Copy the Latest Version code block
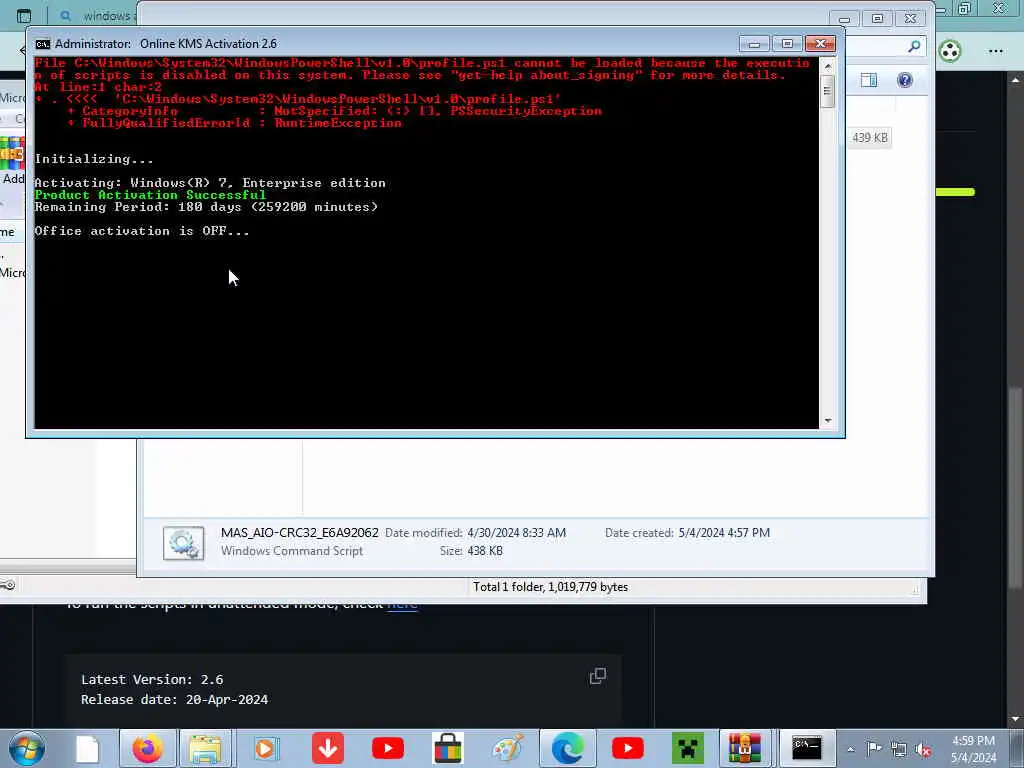The image size is (1024, 768). tap(598, 677)
